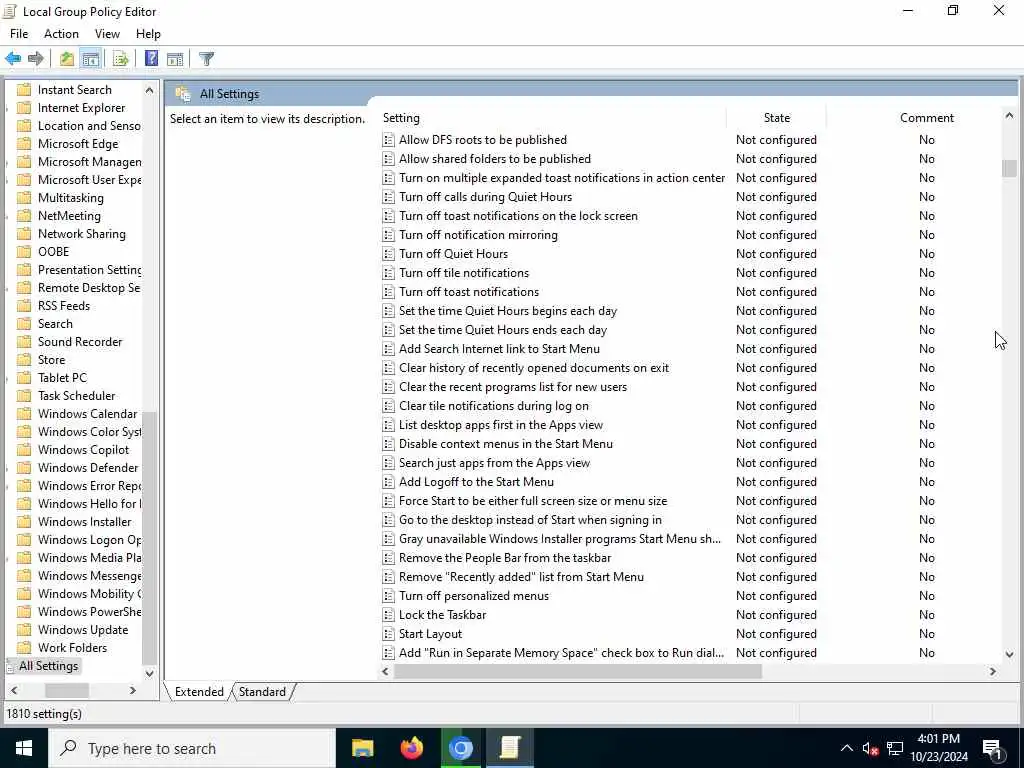Click the Export List toolbar icon

click(121, 59)
